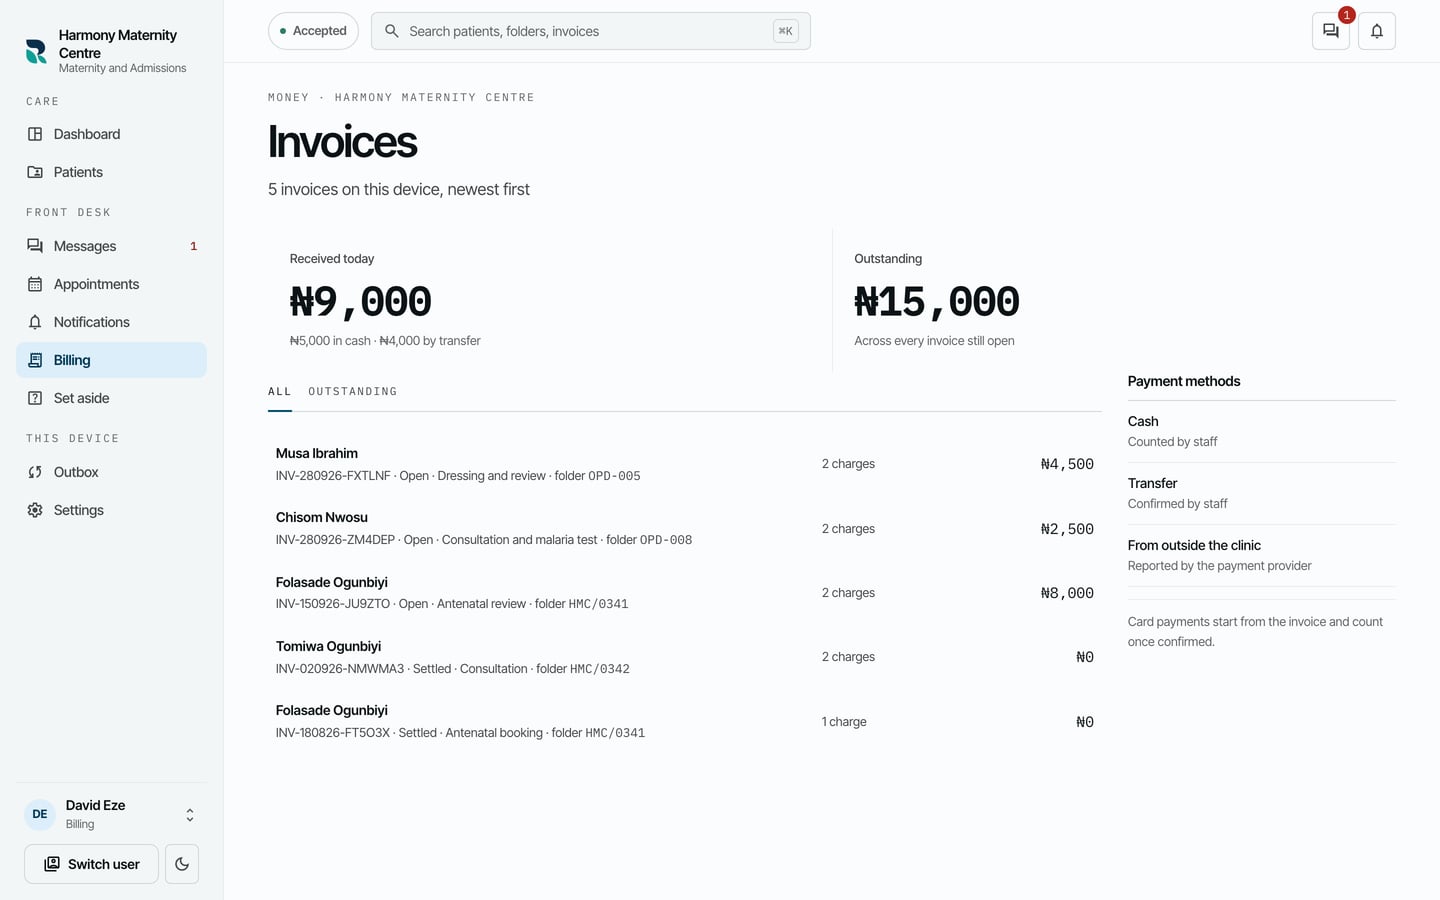Open Chisom Nwosu's invoice
The height and width of the screenshot is (900, 1440).
(x=685, y=528)
